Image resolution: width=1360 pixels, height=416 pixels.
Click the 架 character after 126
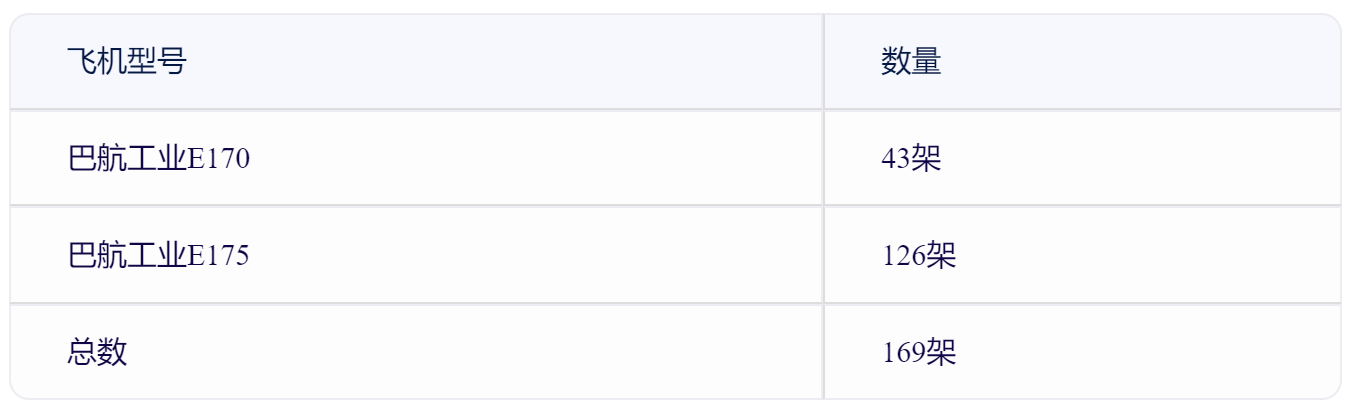pyautogui.click(x=941, y=255)
